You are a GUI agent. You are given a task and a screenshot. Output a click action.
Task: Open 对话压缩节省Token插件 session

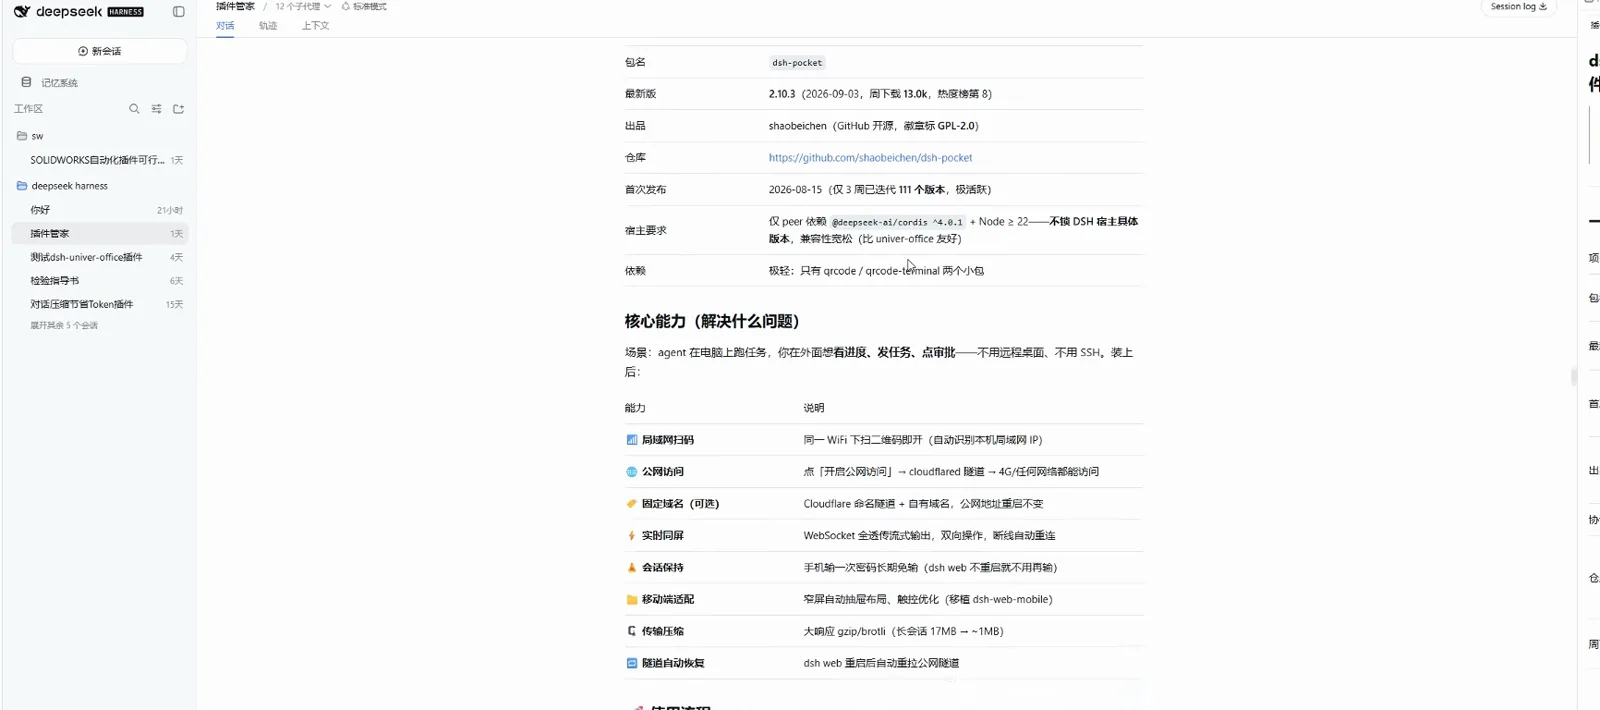[x=100, y=304]
